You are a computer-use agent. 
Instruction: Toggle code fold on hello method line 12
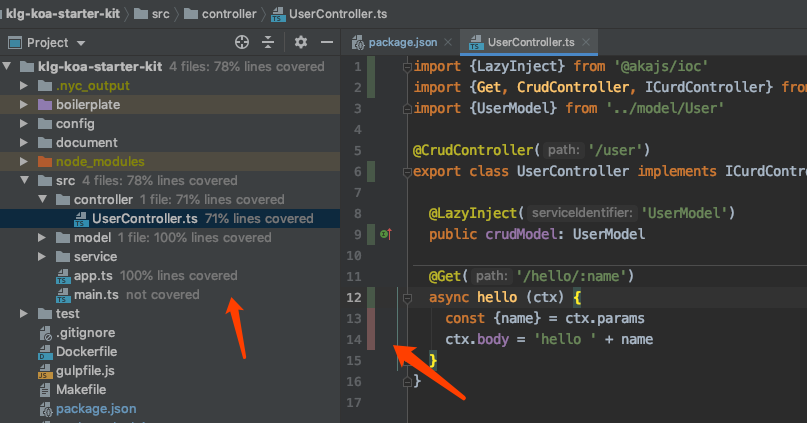click(406, 298)
